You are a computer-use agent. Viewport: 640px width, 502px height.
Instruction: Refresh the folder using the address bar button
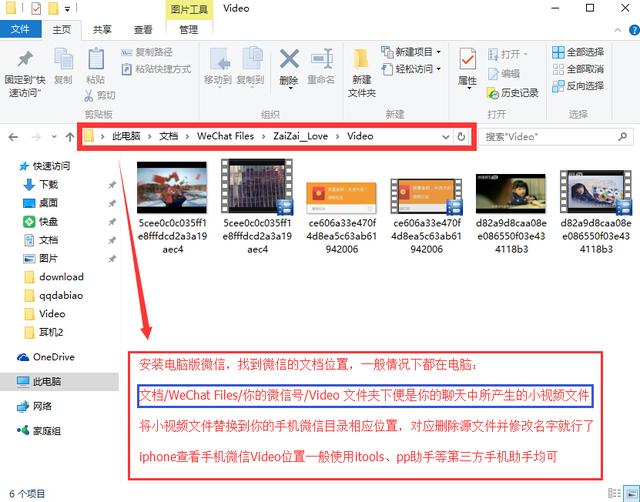(x=461, y=136)
